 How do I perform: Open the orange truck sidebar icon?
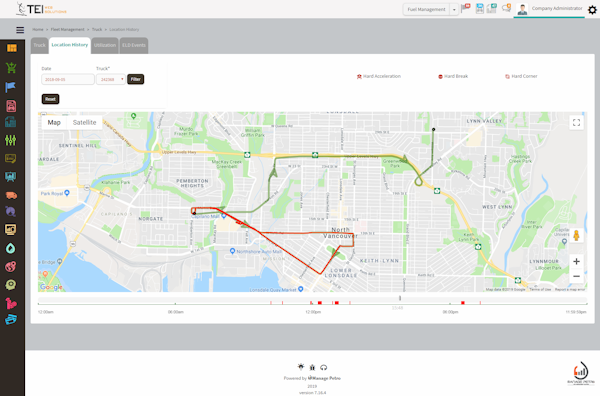point(11,196)
